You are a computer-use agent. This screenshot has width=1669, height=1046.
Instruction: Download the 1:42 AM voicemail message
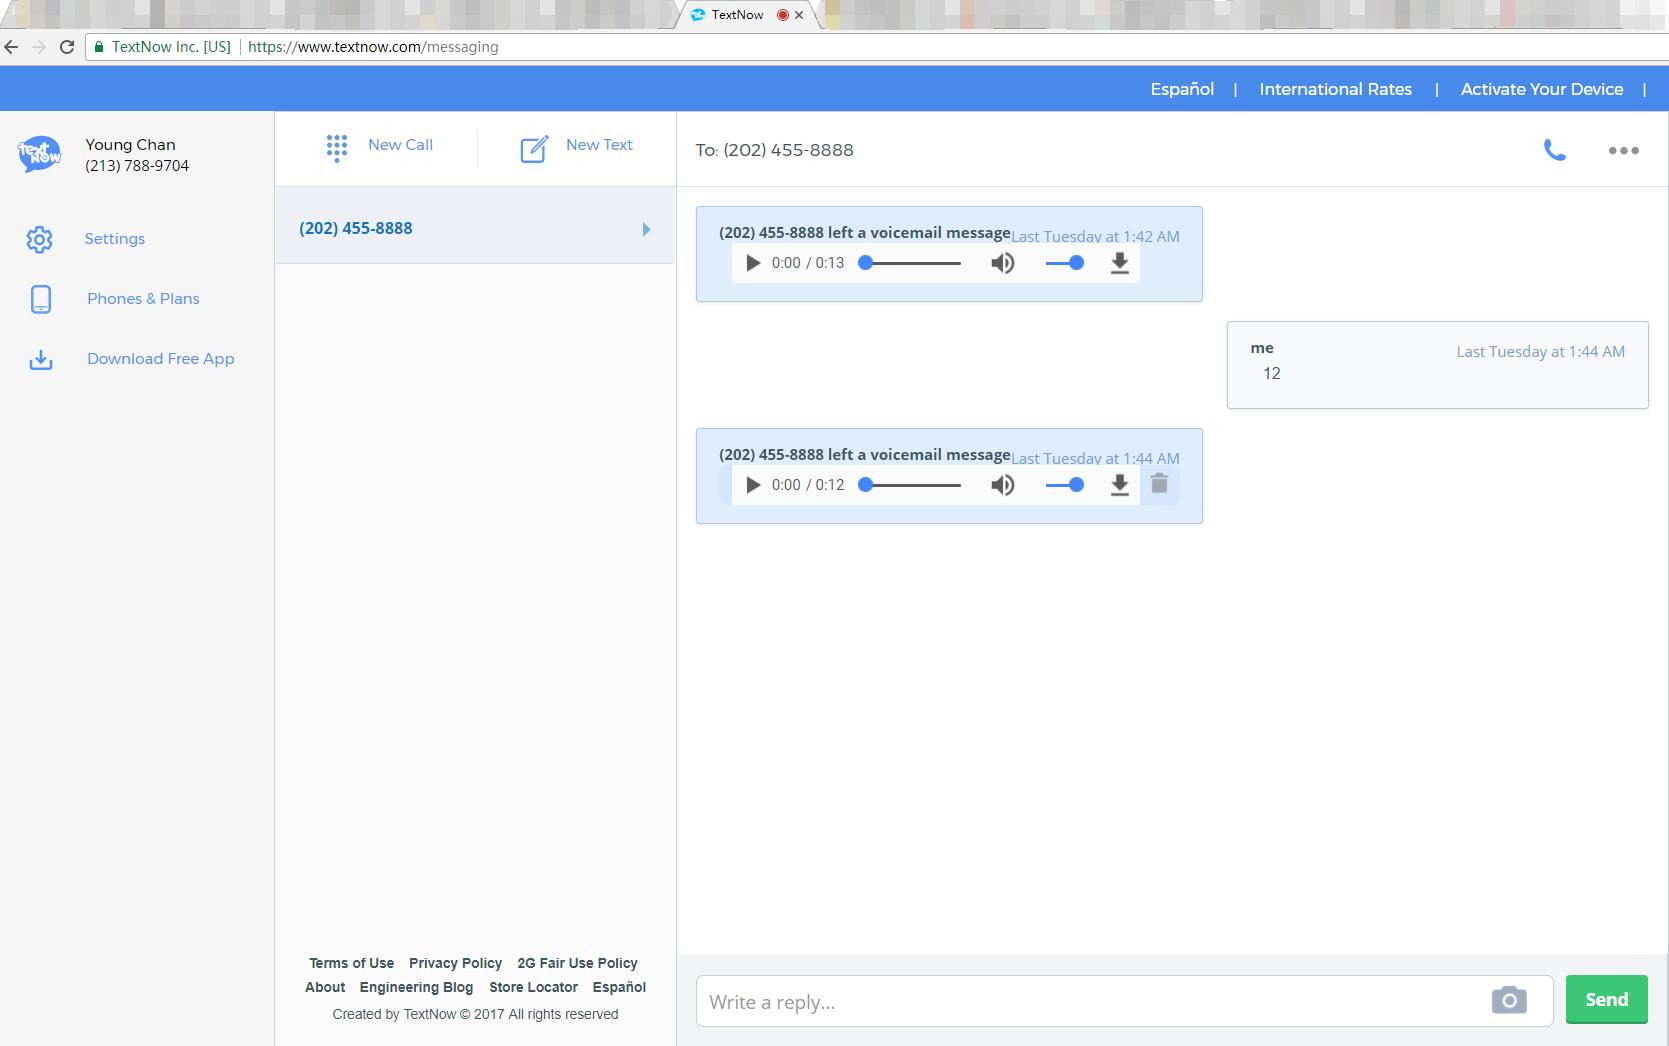[x=1119, y=263]
